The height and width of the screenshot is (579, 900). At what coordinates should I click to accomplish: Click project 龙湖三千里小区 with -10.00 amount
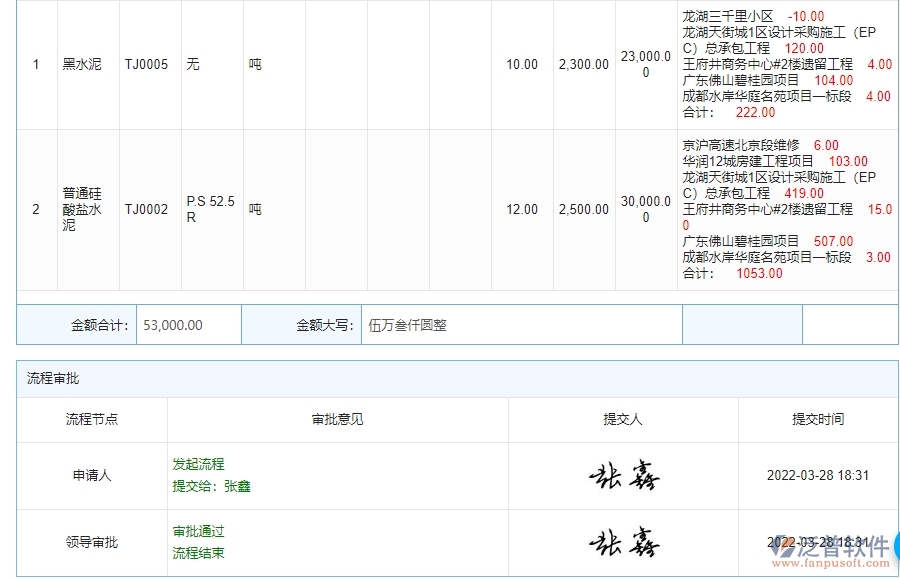(x=729, y=17)
